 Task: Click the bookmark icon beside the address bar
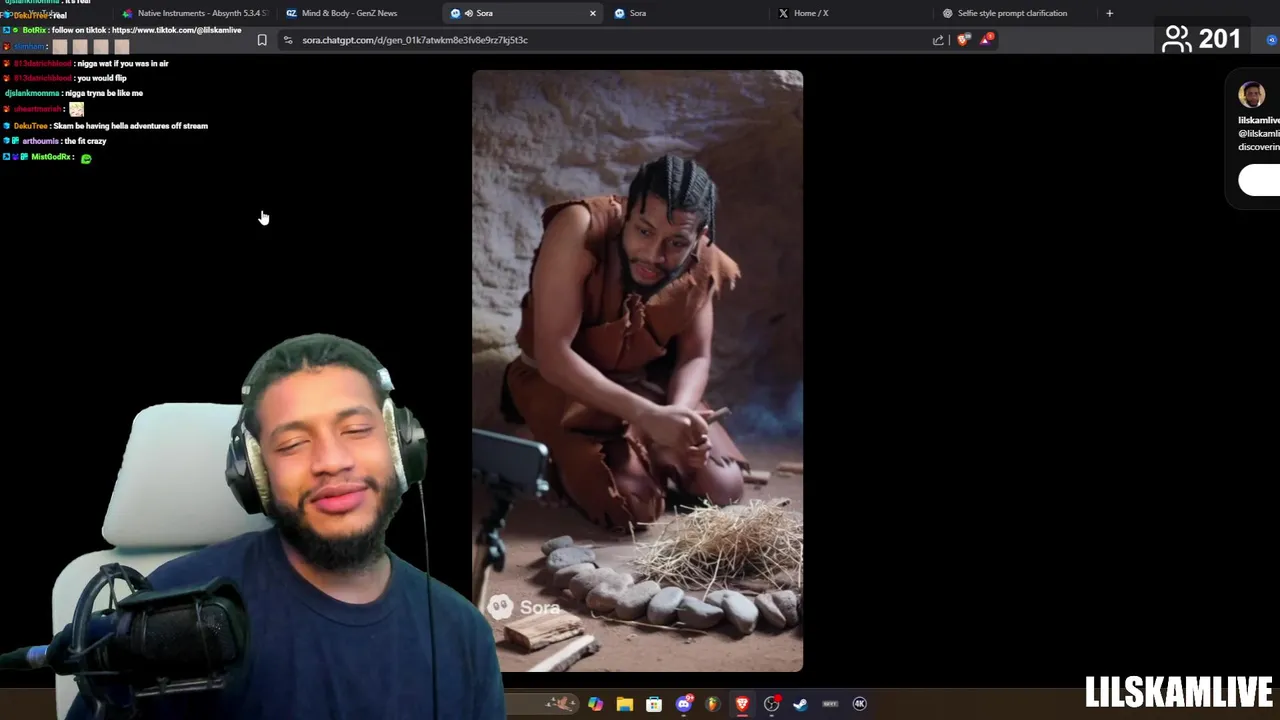pos(262,40)
